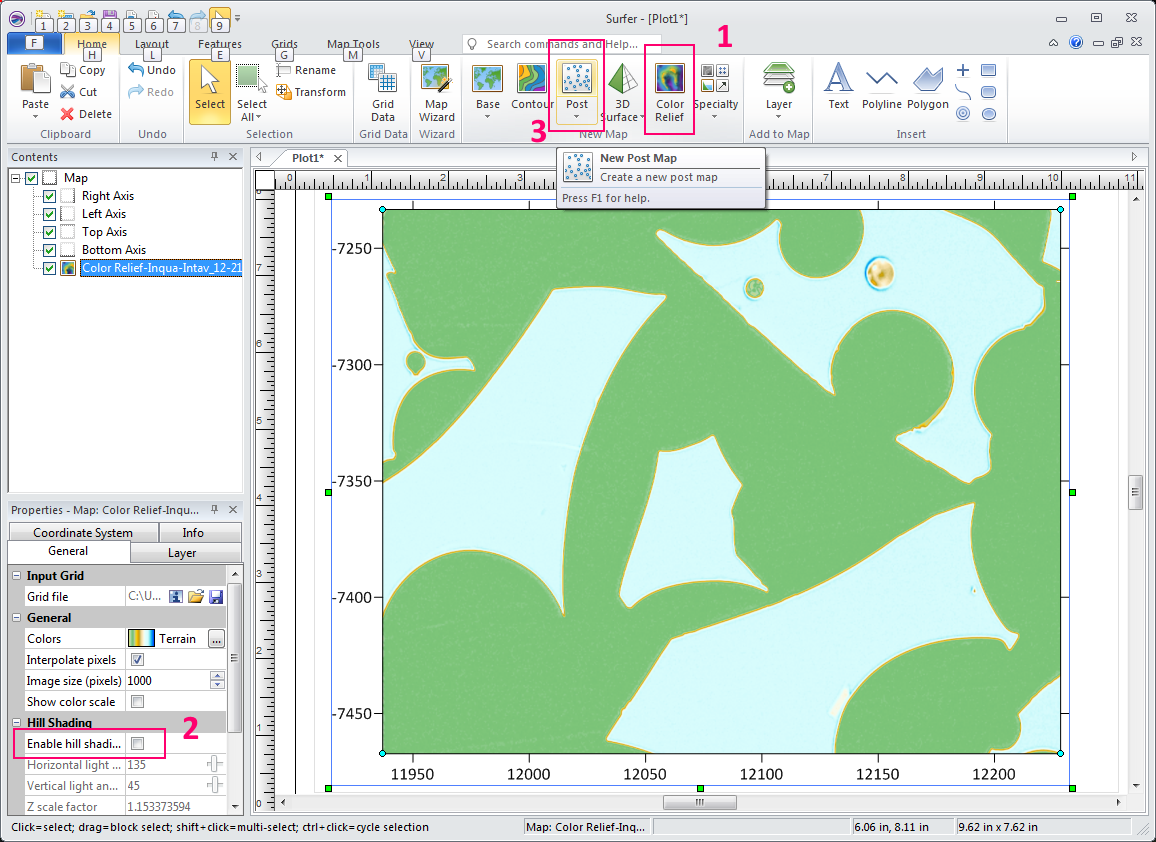1156x842 pixels.
Task: Hide the Right Axis layer
Action: coord(49,196)
